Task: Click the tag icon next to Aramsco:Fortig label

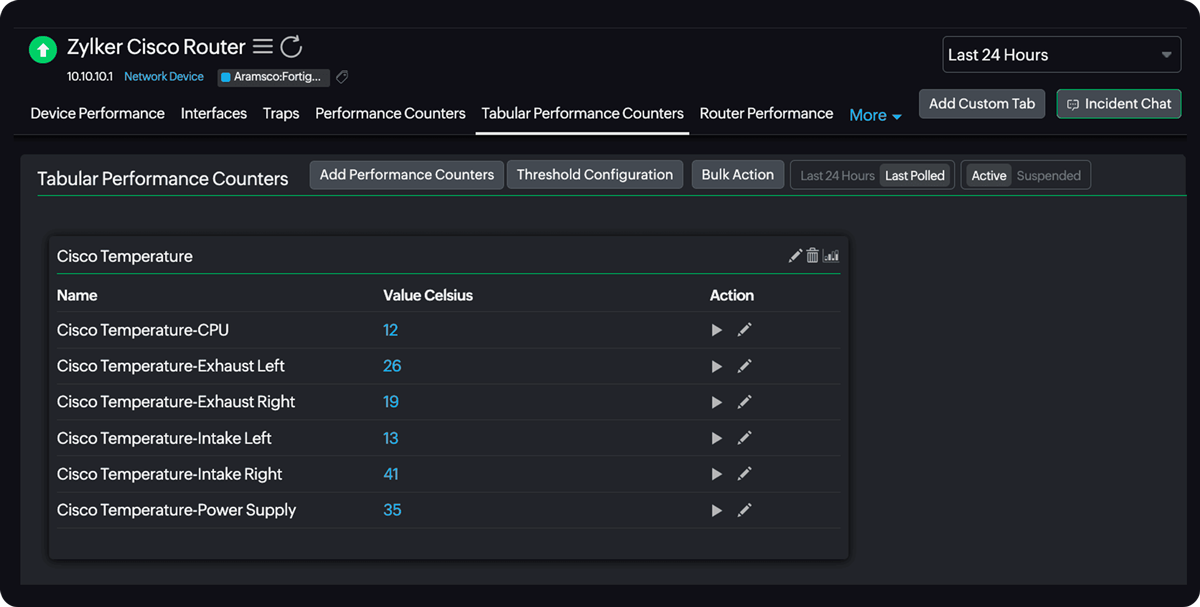Action: click(x=341, y=77)
